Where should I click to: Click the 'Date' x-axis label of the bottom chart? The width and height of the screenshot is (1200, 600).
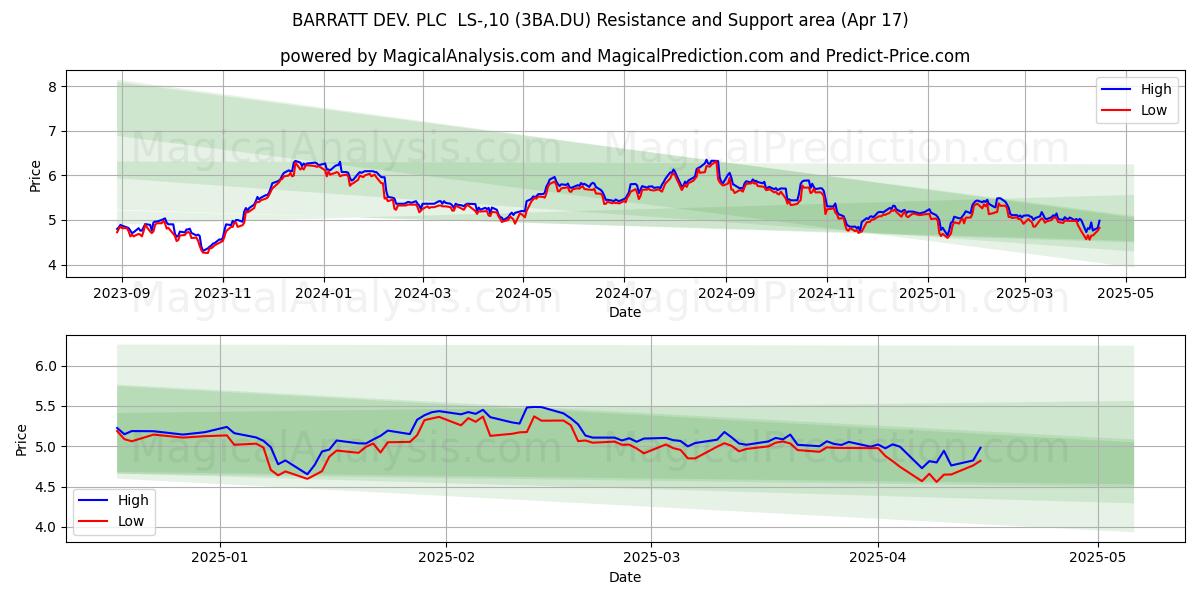(x=625, y=577)
